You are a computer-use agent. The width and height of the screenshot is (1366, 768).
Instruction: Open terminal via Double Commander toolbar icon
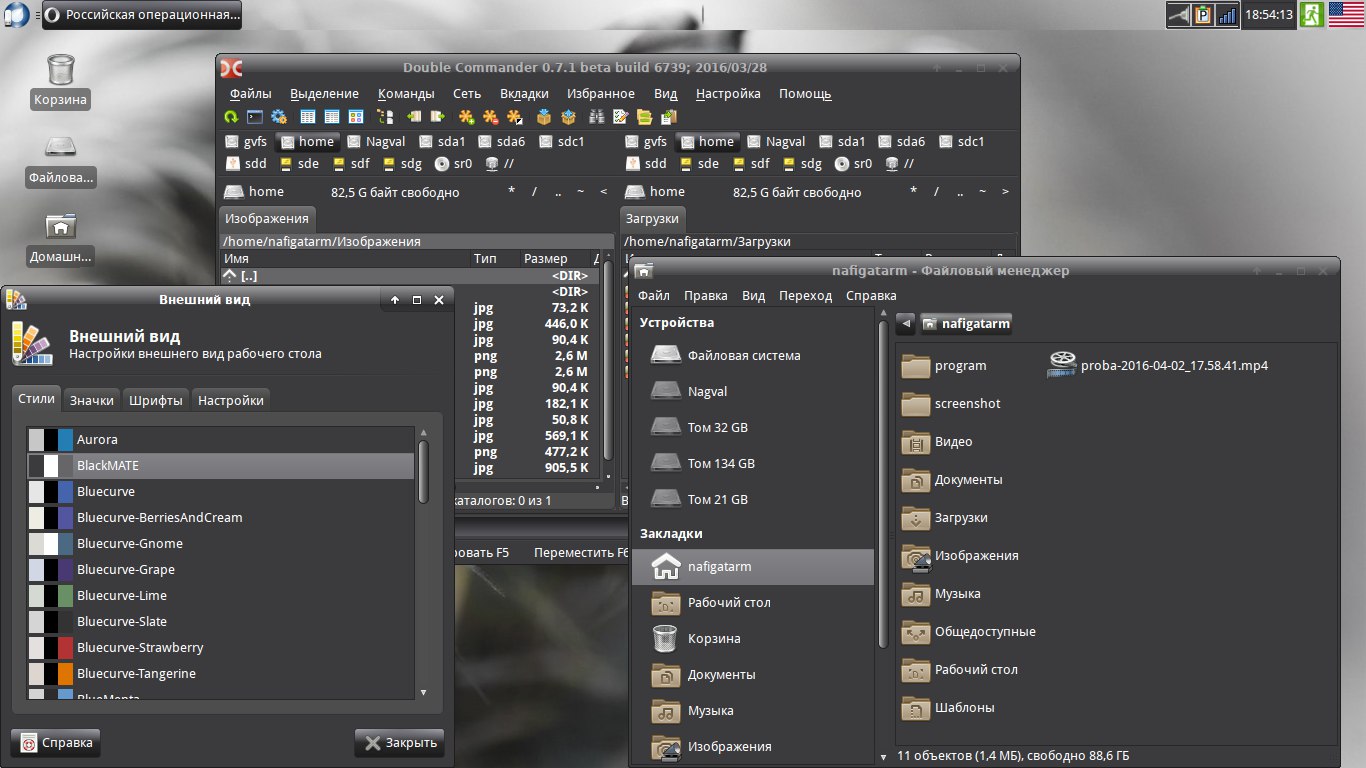(255, 117)
